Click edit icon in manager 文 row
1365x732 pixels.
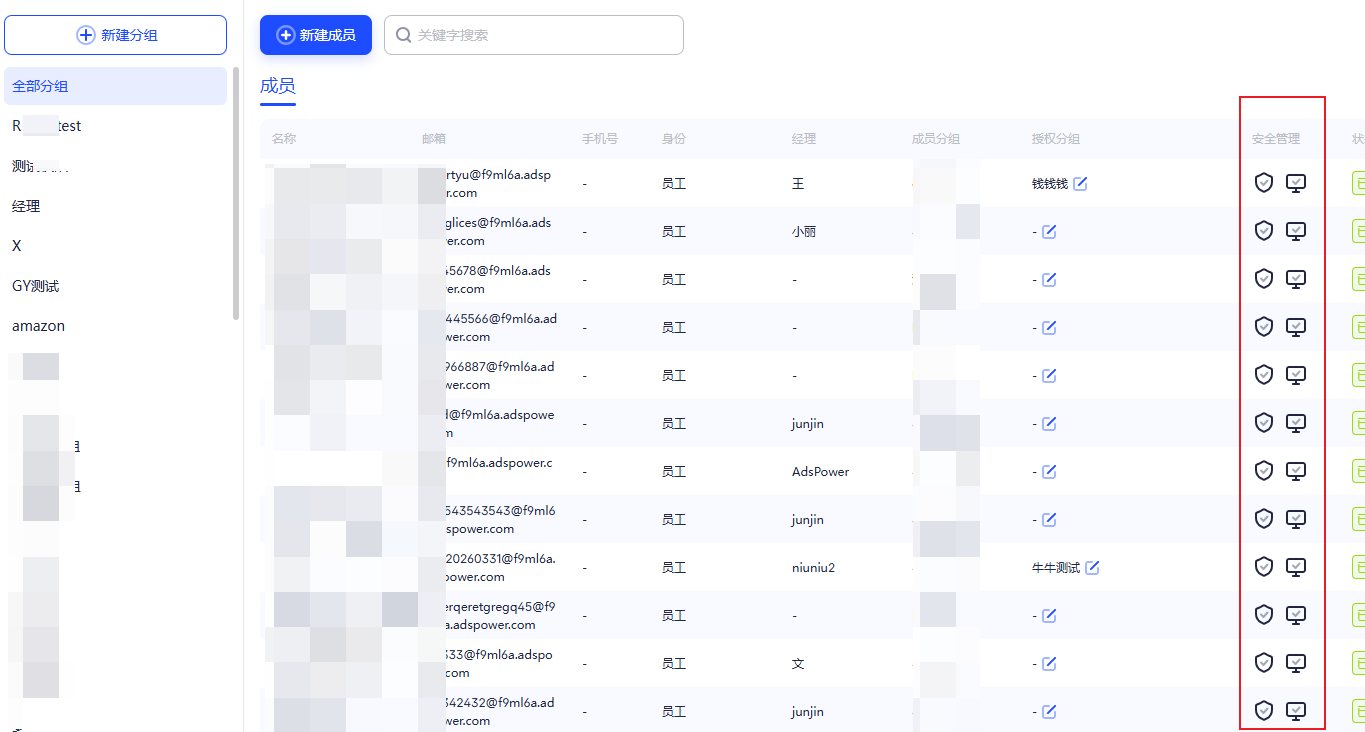1049,663
